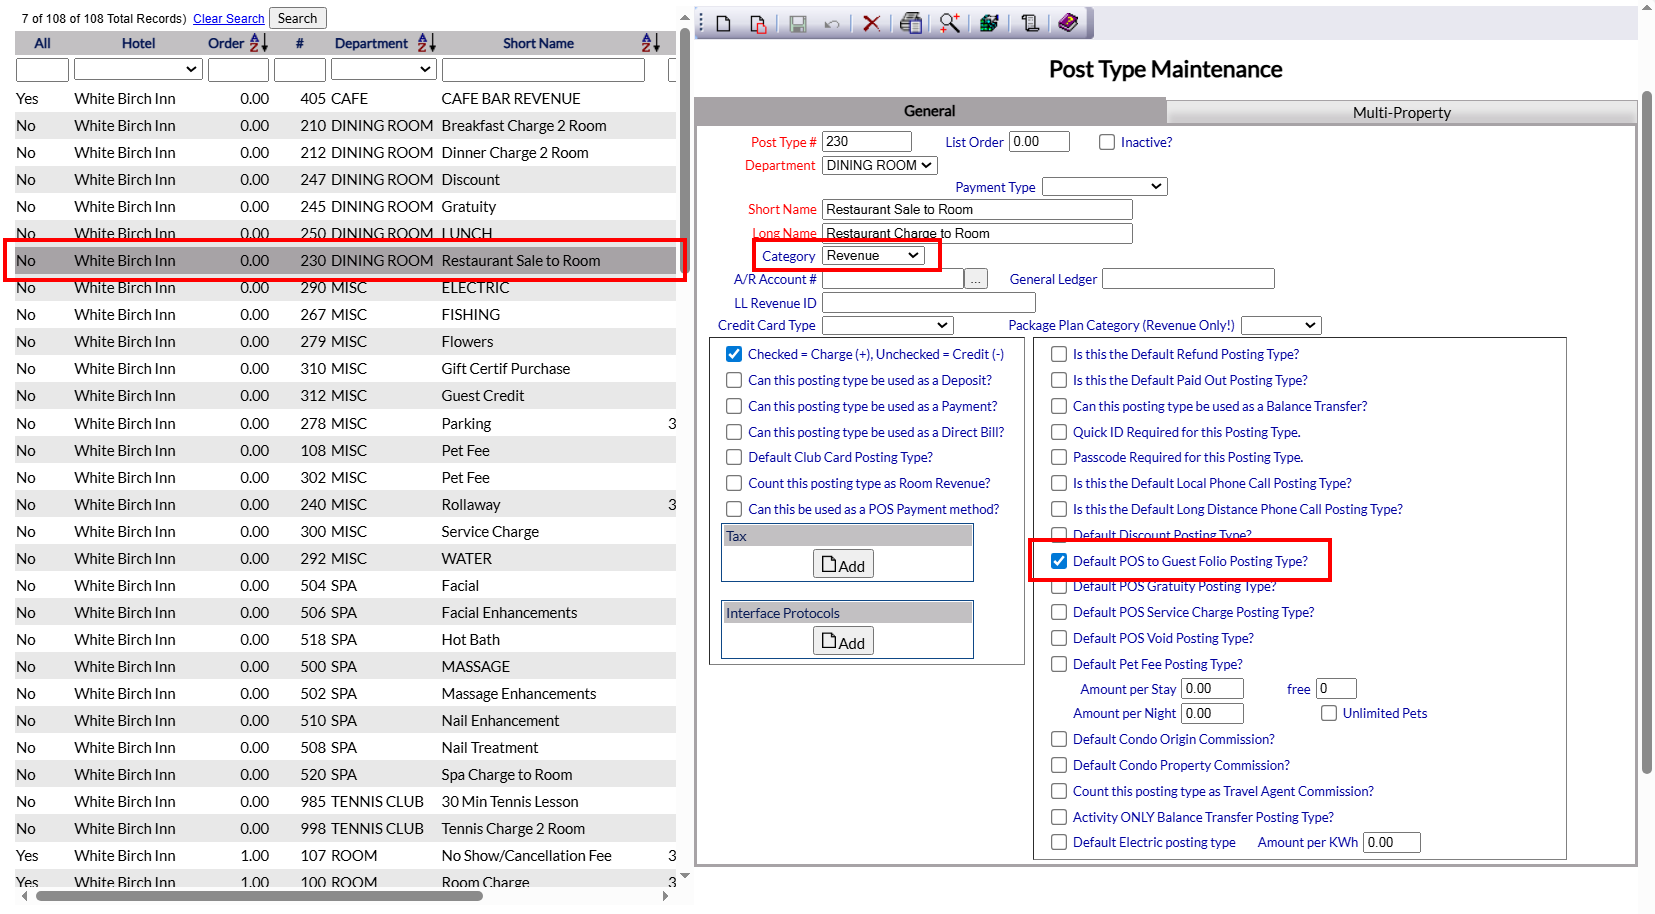Viewport: 1655px width, 914px height.
Task: Select the General tab
Action: [x=930, y=111]
